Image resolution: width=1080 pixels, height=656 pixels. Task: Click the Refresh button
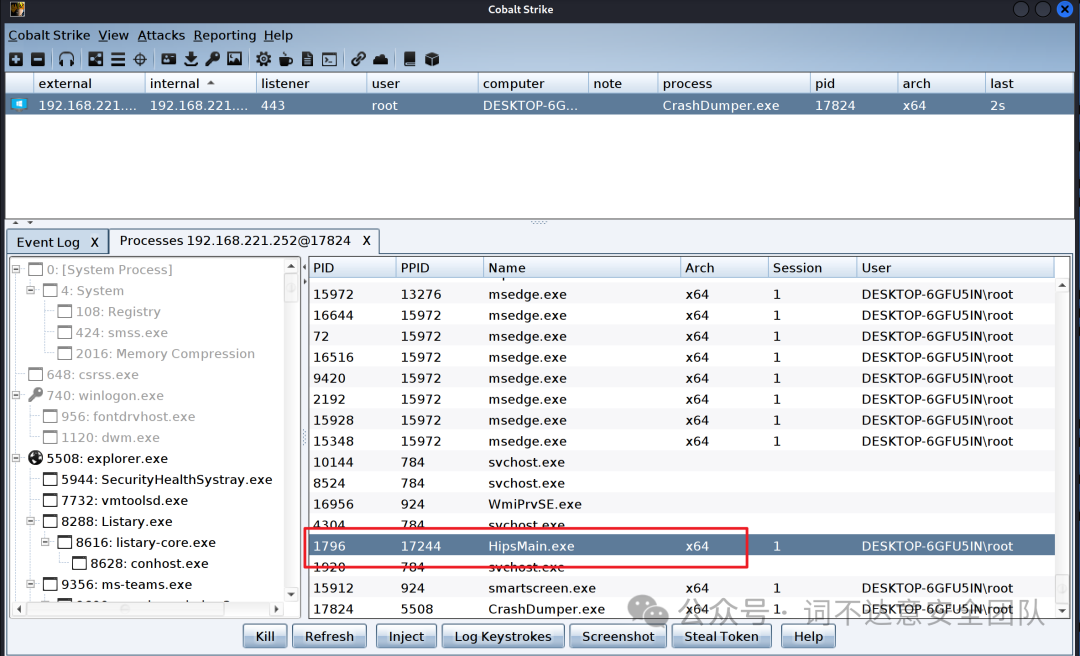point(329,636)
